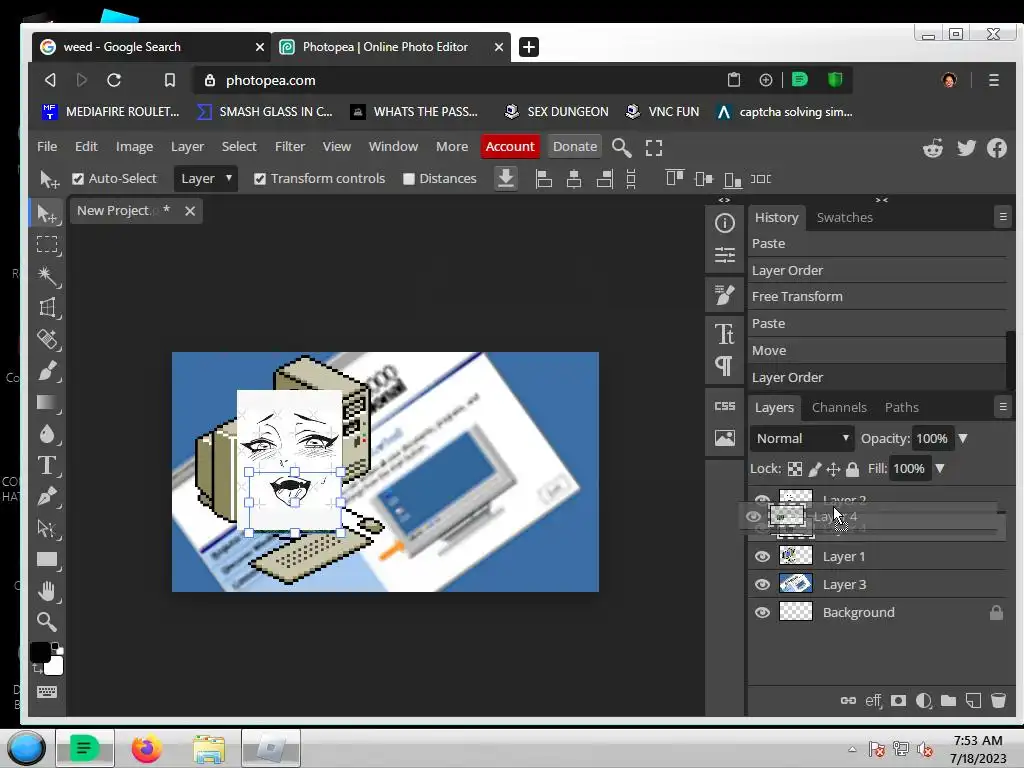Open the CSS panel icon
This screenshot has width=1024, height=768.
(x=724, y=406)
